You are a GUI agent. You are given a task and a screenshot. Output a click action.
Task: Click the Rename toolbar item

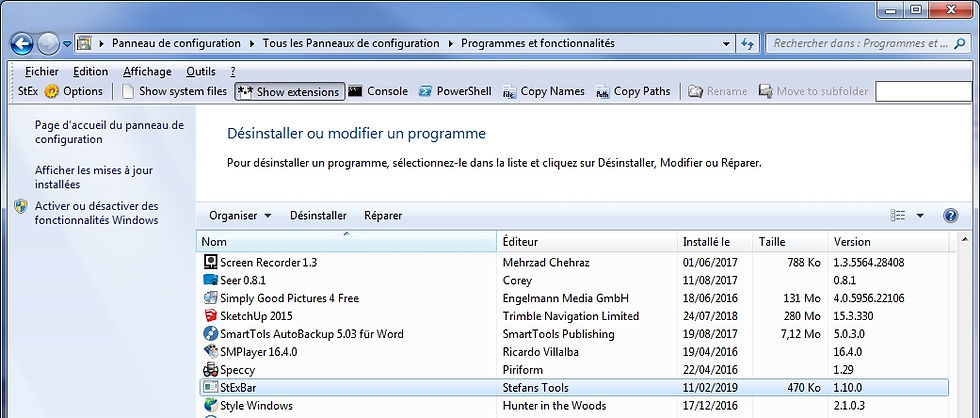click(718, 91)
